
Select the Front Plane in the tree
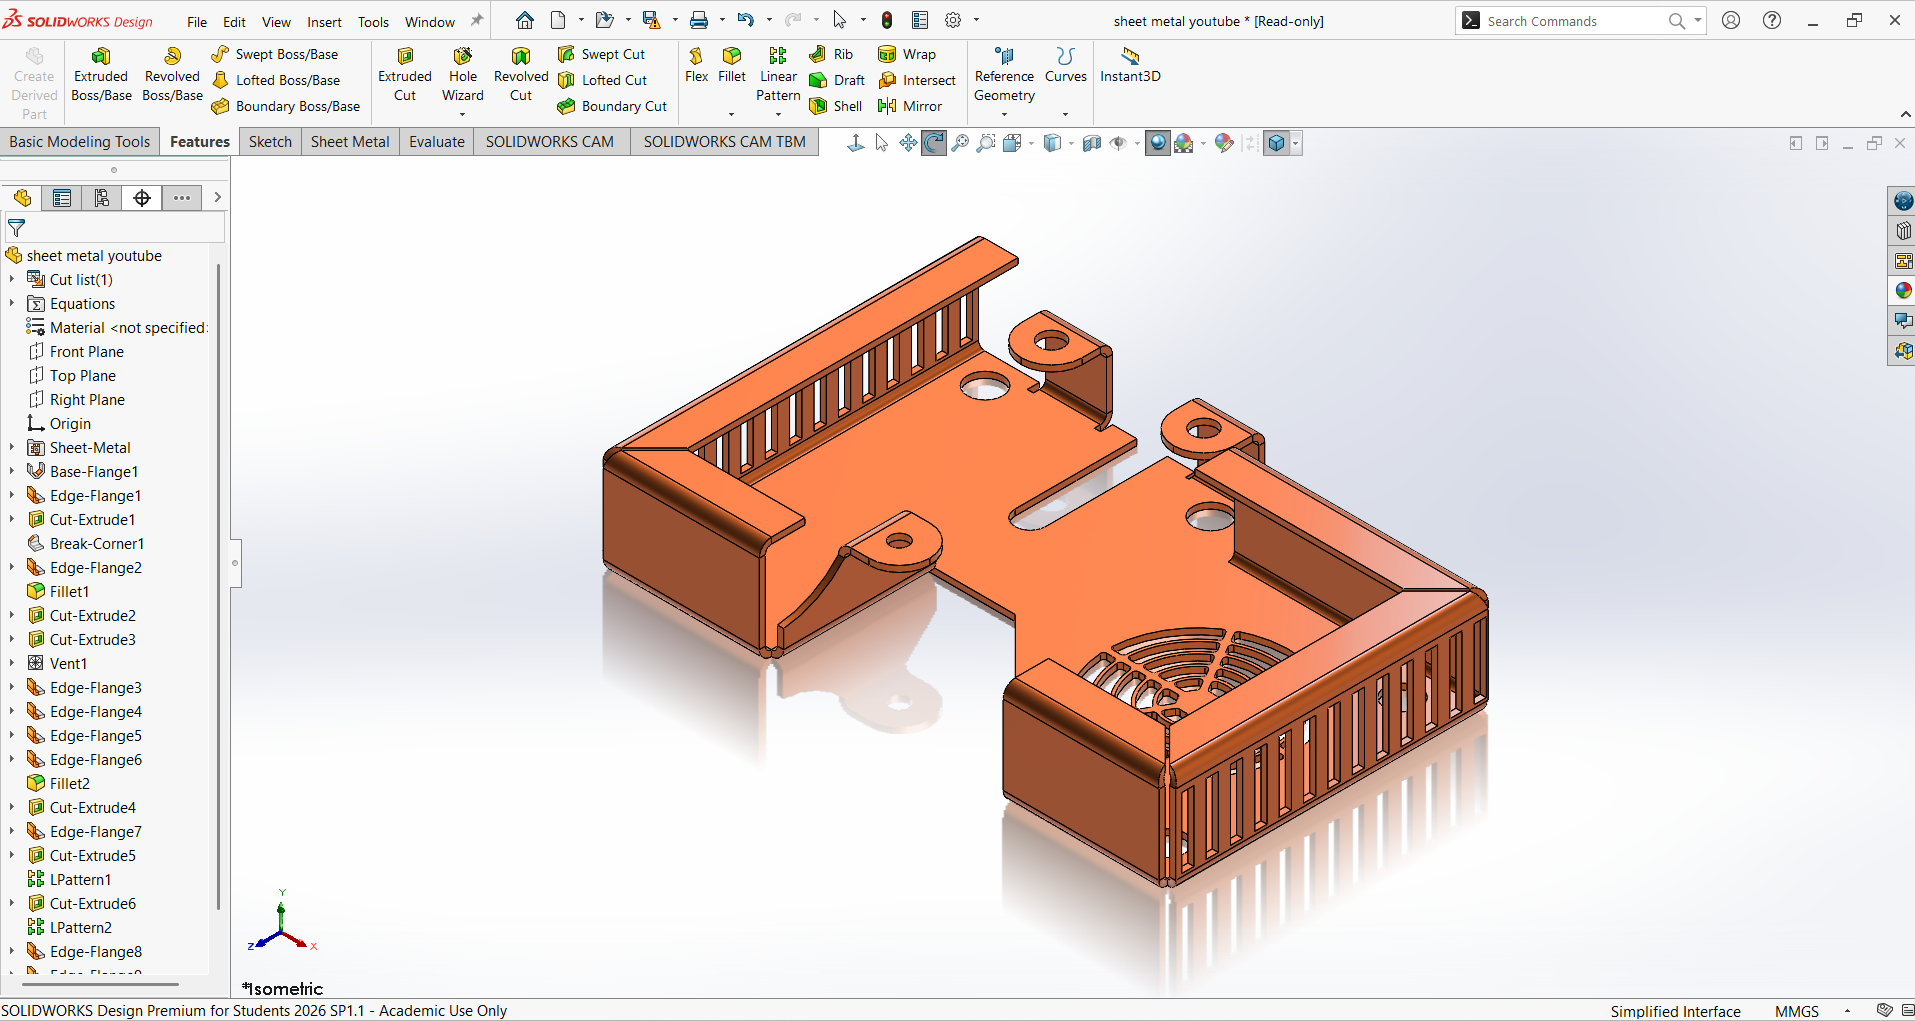76,351
